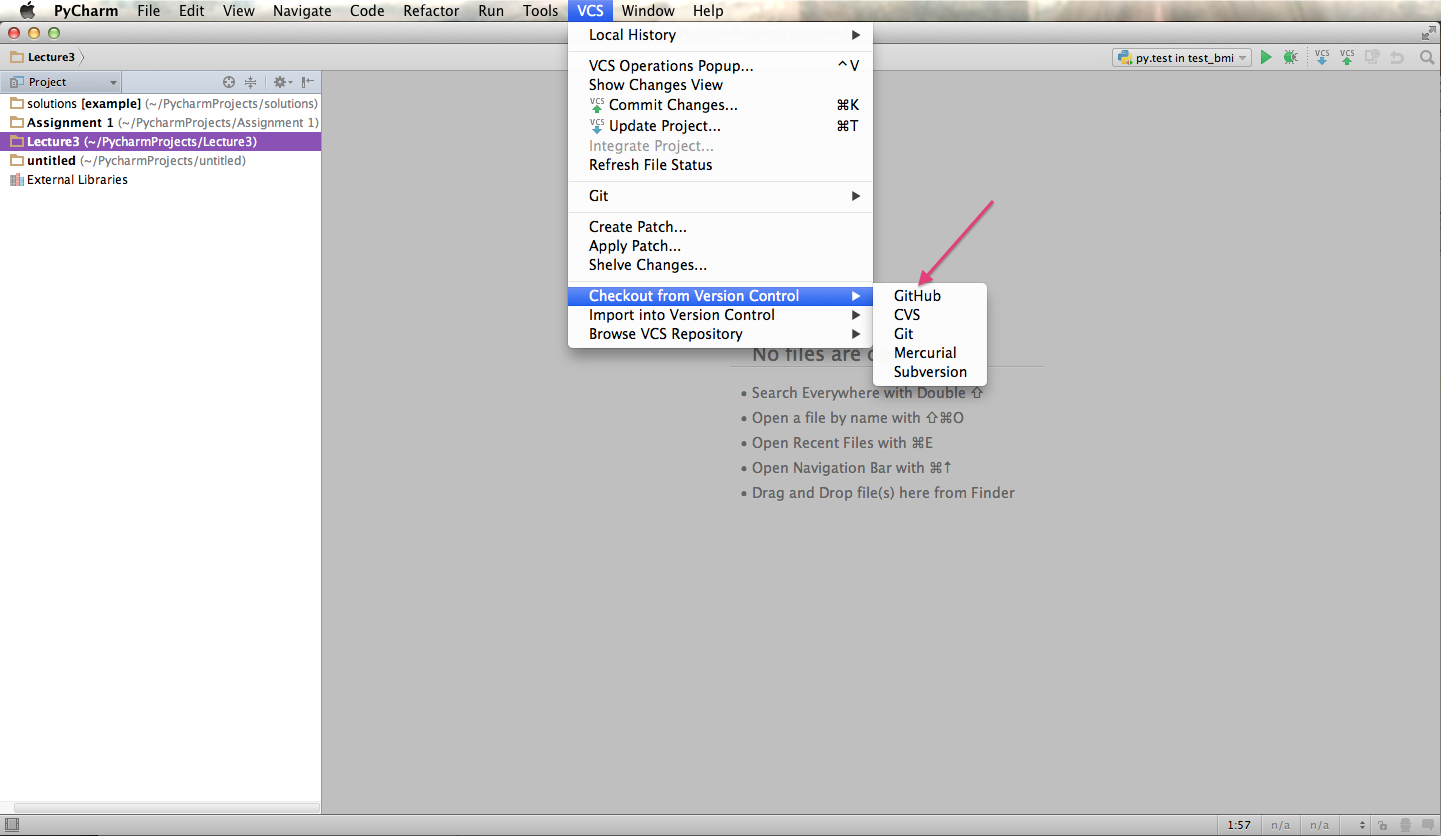
Task: Open the View menu
Action: 238,11
